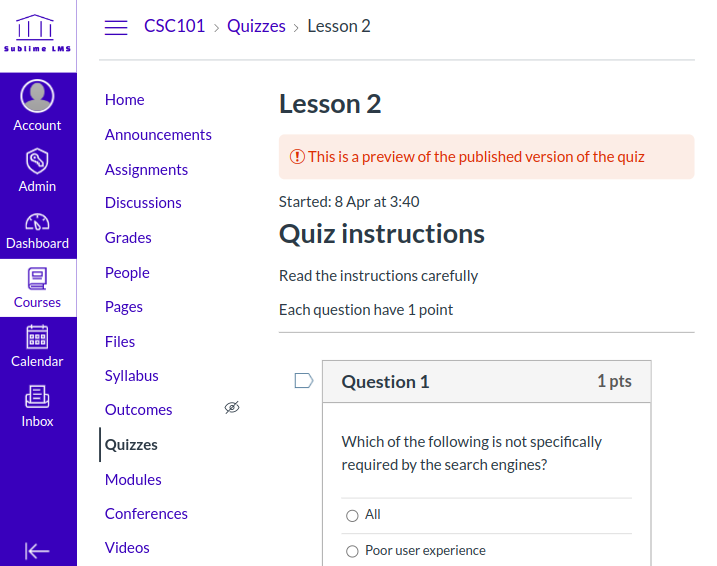This screenshot has width=717, height=566.
Task: Open the Discussions page link
Action: coord(143,203)
